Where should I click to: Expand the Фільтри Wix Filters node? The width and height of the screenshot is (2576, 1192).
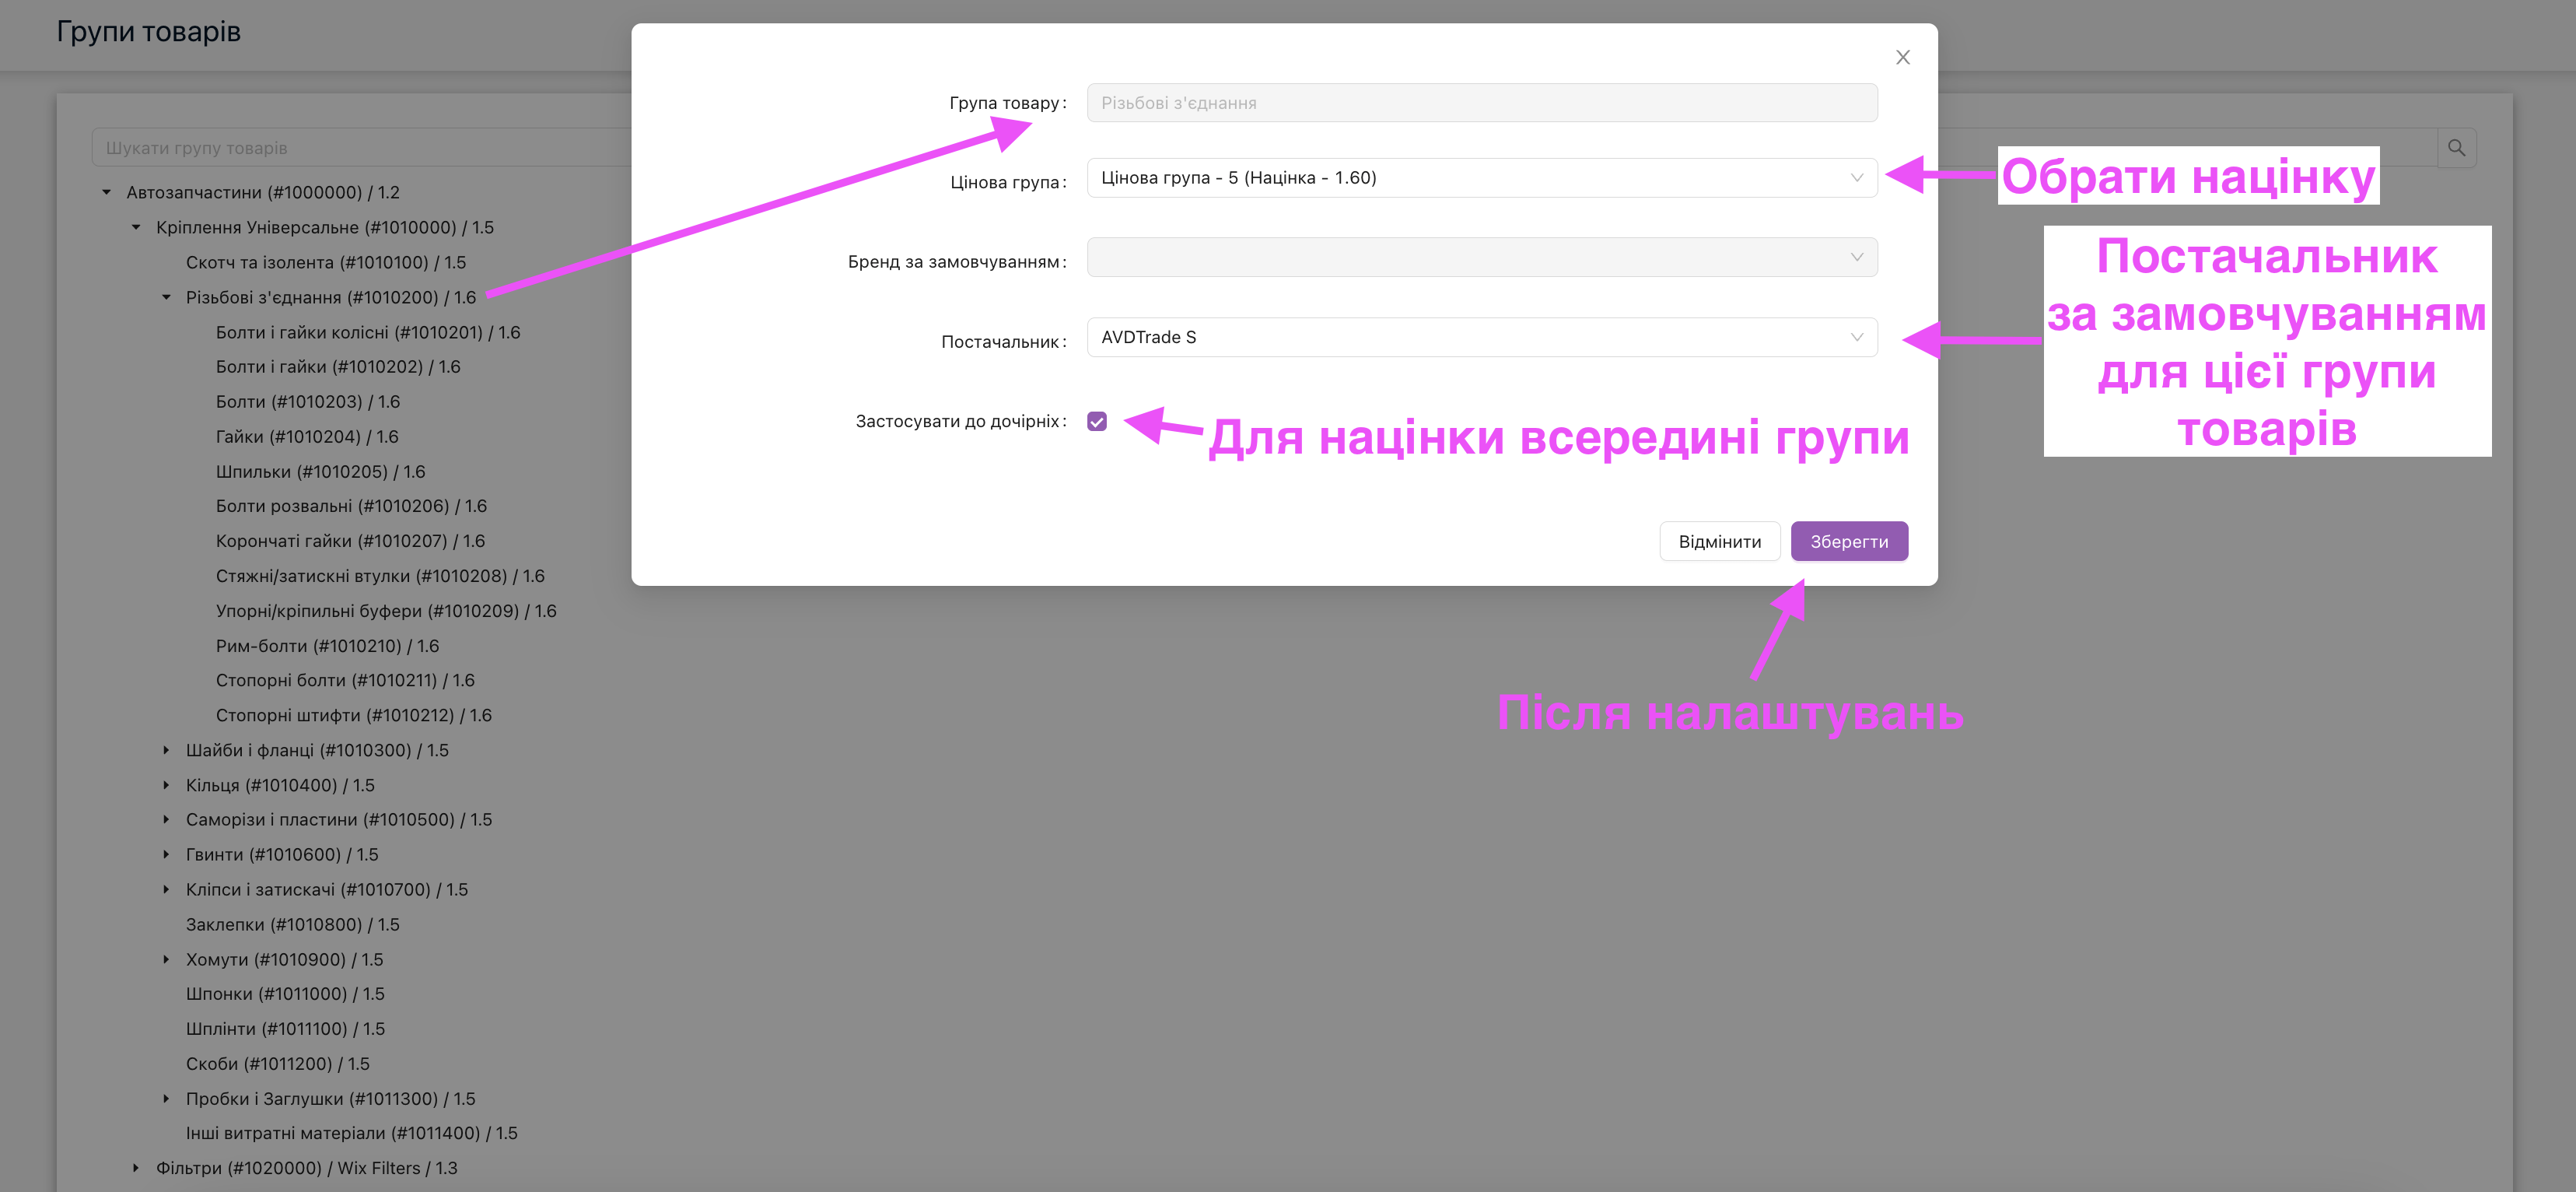137,1167
